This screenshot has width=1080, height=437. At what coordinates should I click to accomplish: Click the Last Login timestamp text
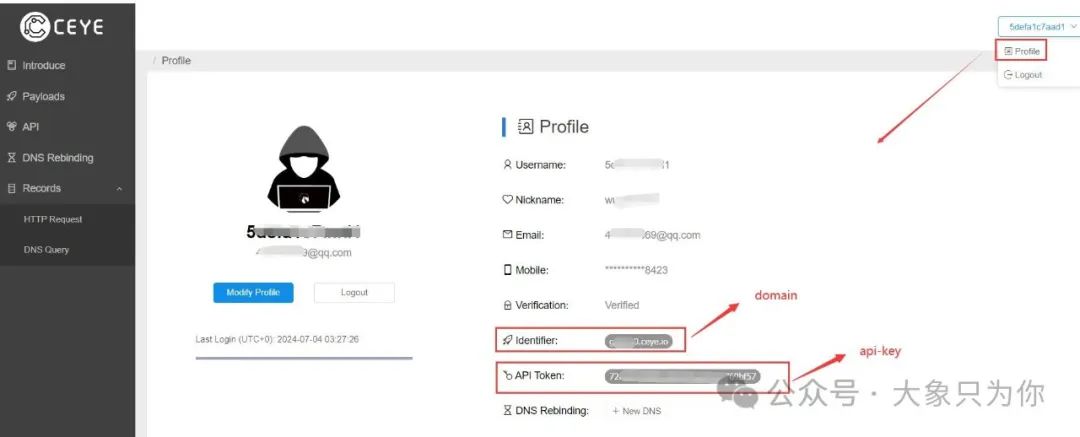pos(277,339)
